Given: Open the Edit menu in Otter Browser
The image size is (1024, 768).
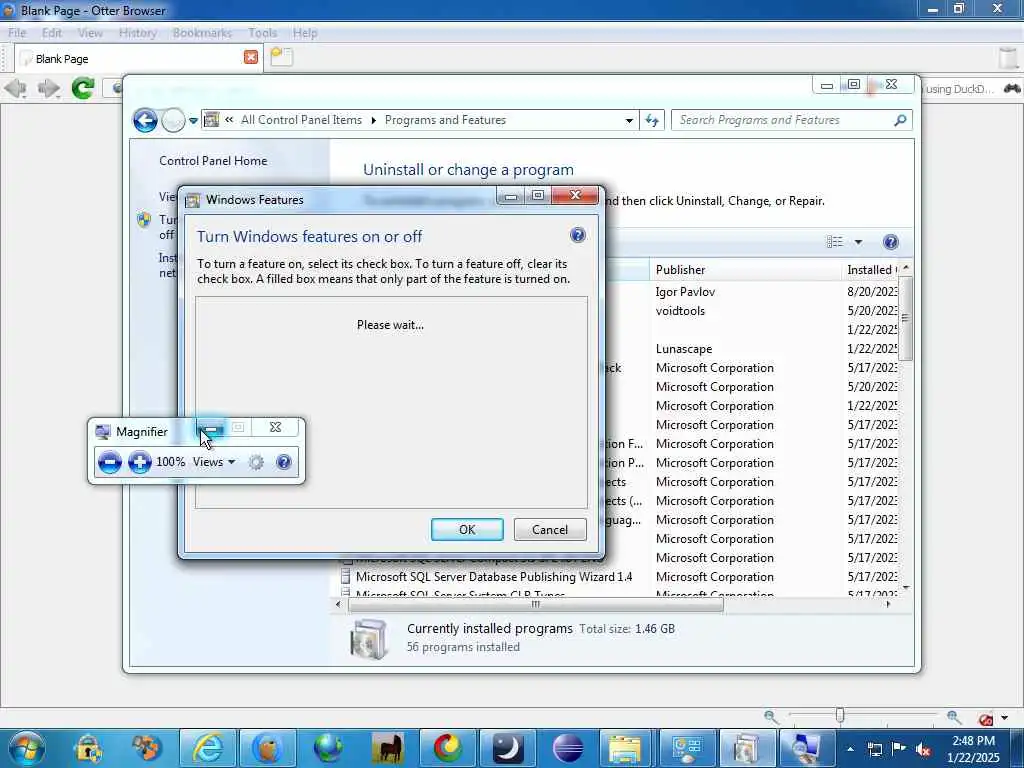Looking at the screenshot, I should [x=52, y=33].
